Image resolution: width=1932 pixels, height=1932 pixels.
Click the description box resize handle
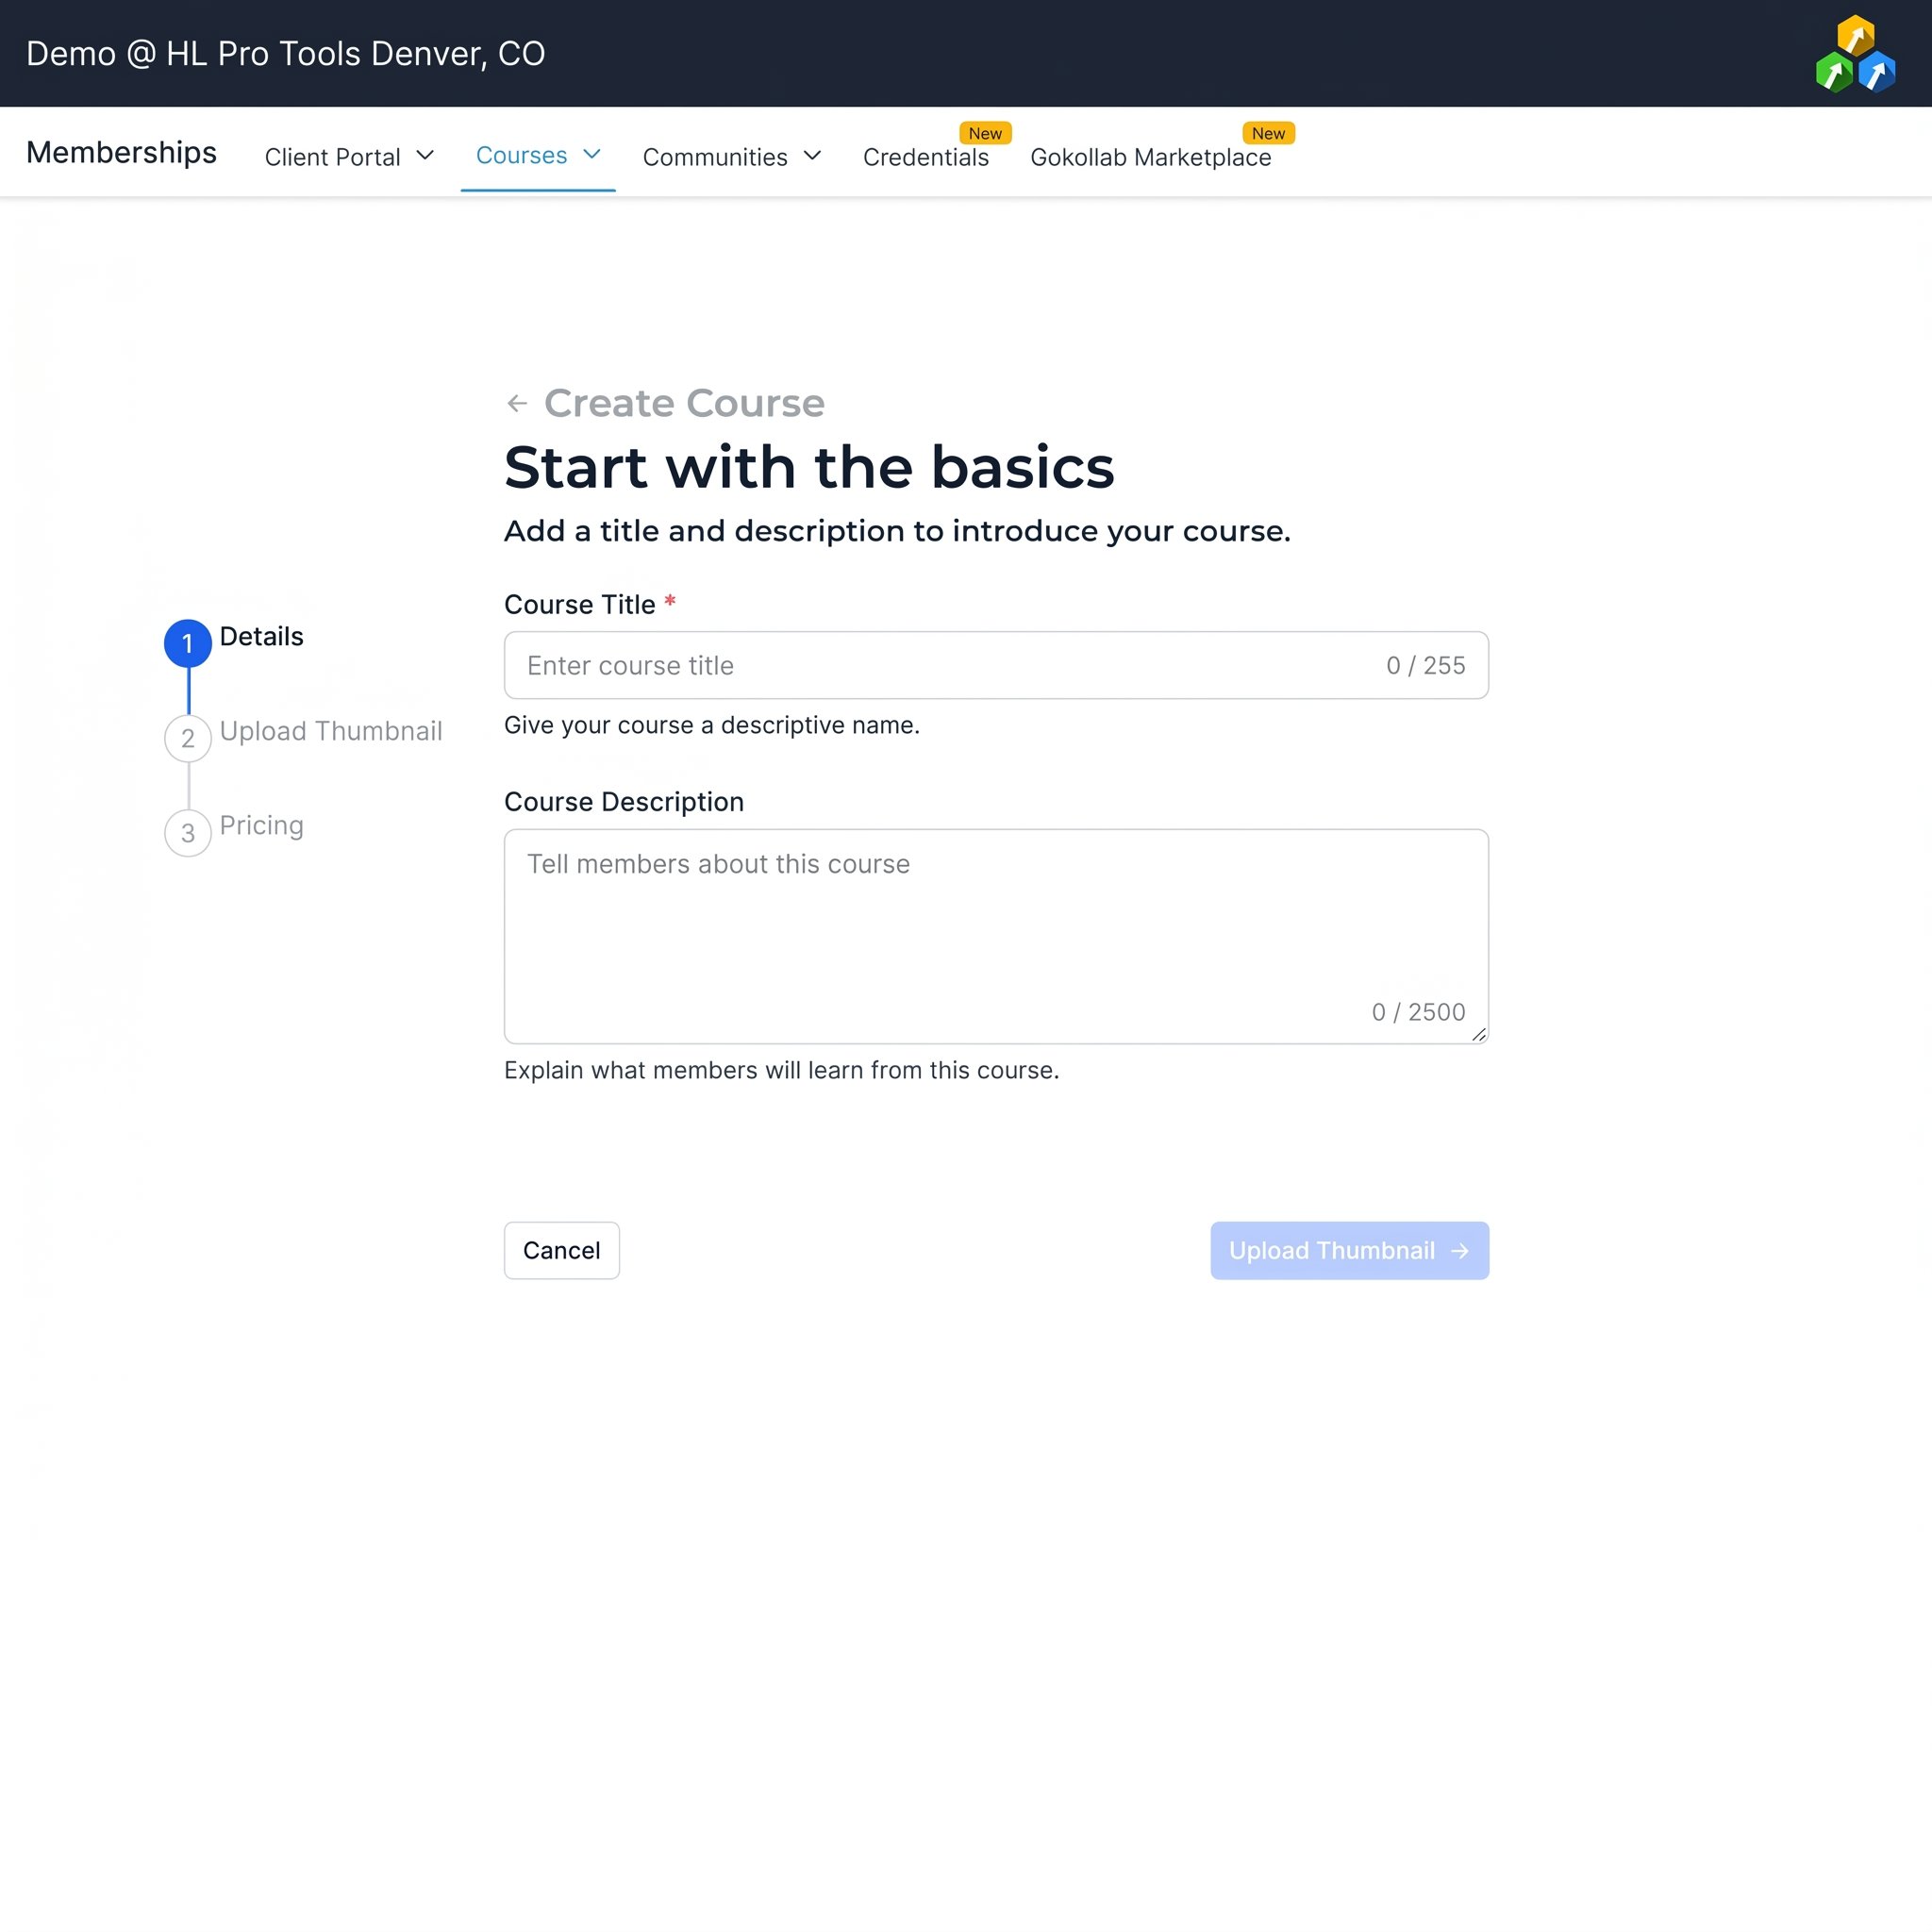click(x=1479, y=1034)
